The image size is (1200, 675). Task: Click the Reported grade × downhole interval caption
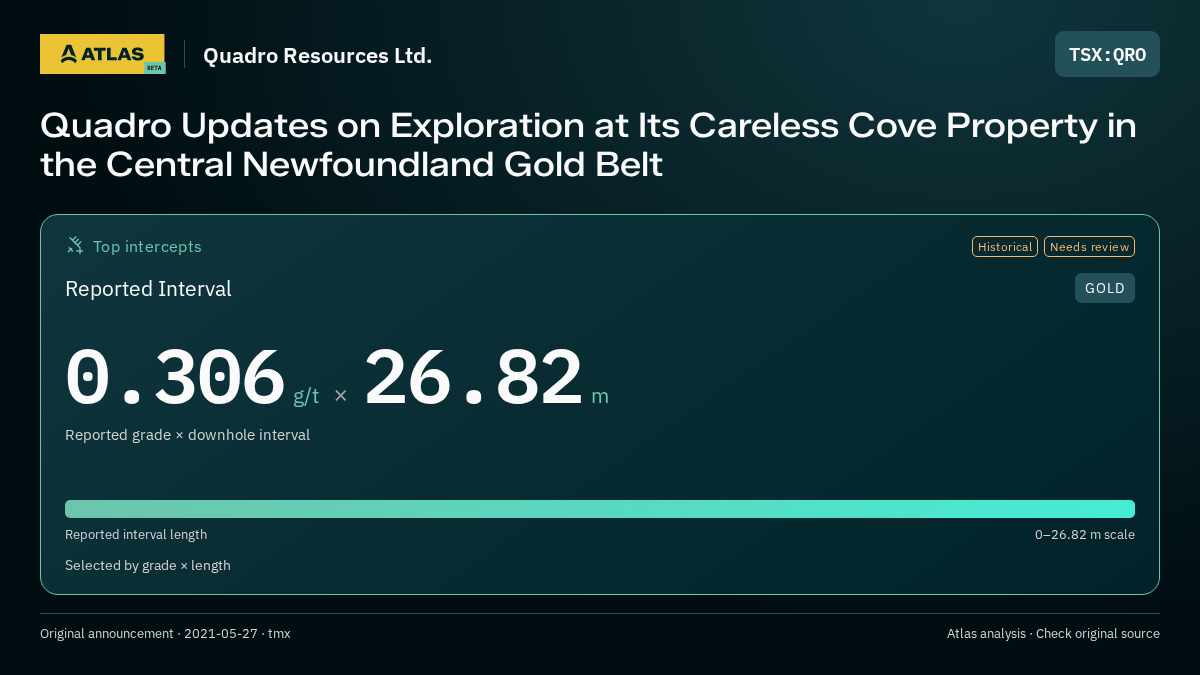(x=187, y=435)
